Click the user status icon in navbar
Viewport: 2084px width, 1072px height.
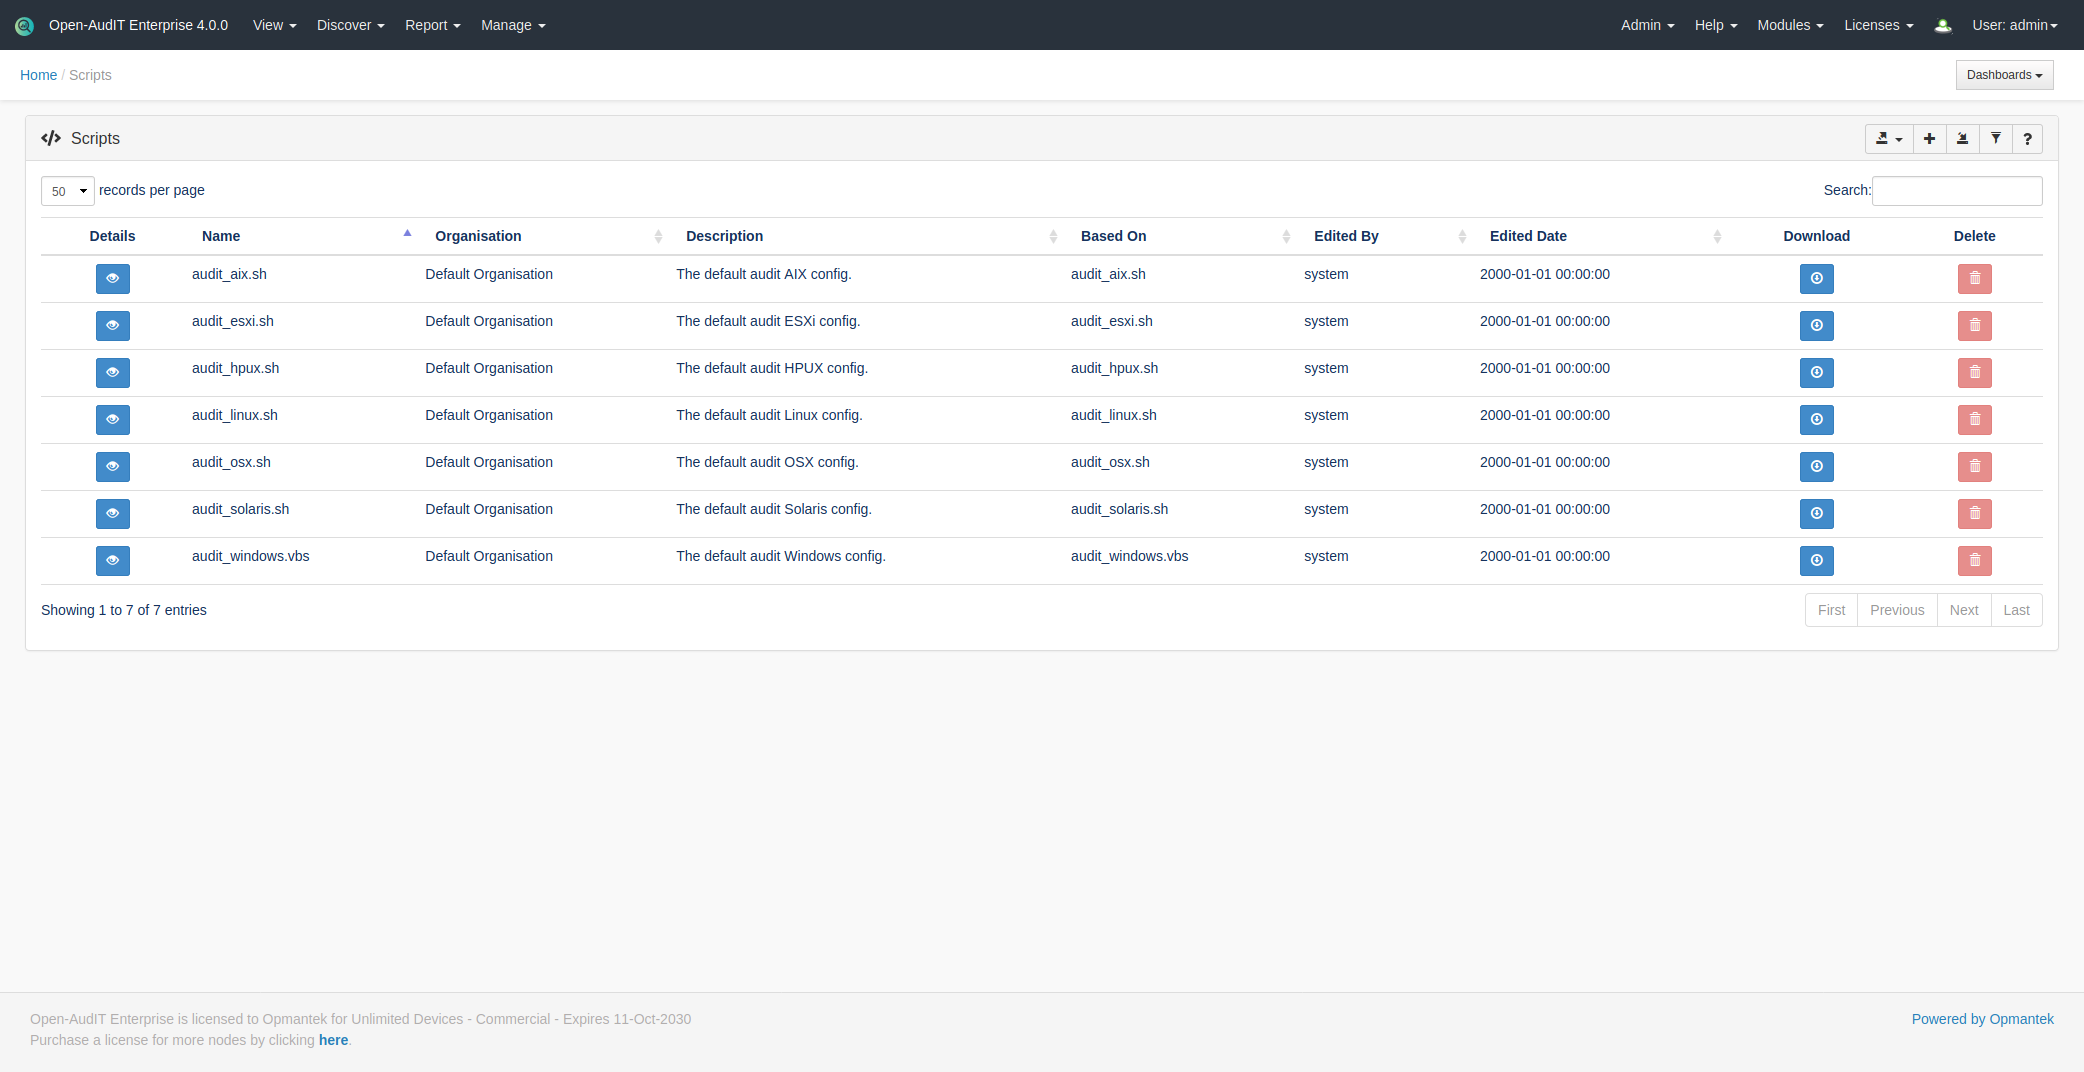click(x=1943, y=26)
